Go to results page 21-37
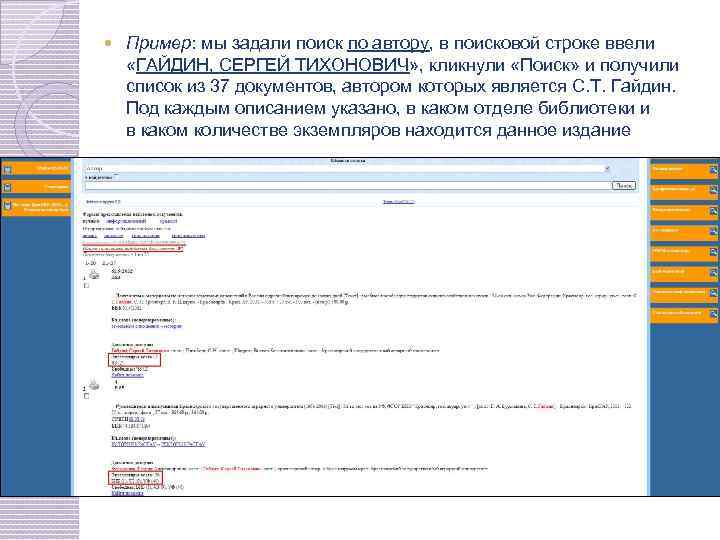 (109, 263)
